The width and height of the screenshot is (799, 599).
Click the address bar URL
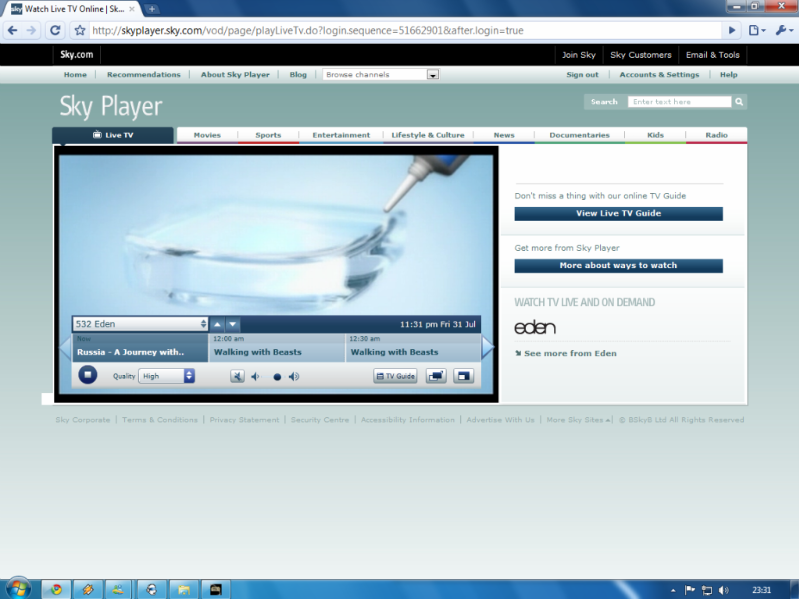pyautogui.click(x=307, y=31)
